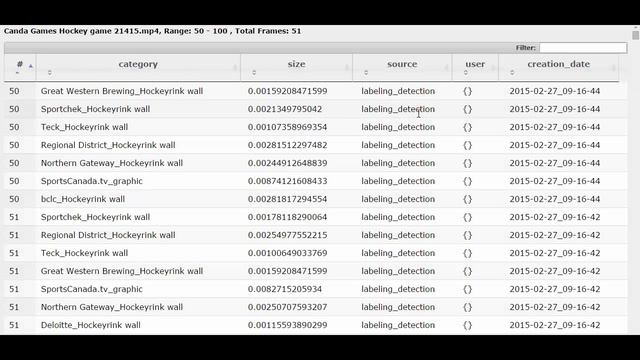Image resolution: width=640 pixels, height=360 pixels.
Task: Select frame 51 Regional District_Hockeyrink wall cell
Action: (x=108, y=235)
